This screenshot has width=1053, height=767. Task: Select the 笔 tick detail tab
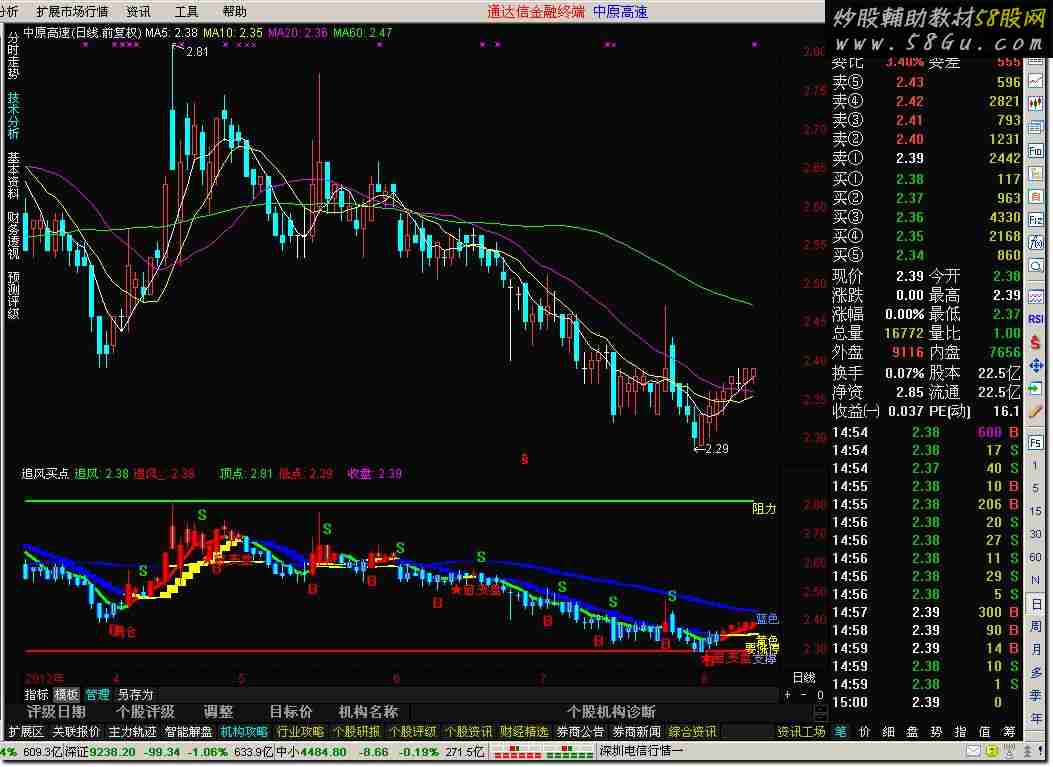coord(840,731)
